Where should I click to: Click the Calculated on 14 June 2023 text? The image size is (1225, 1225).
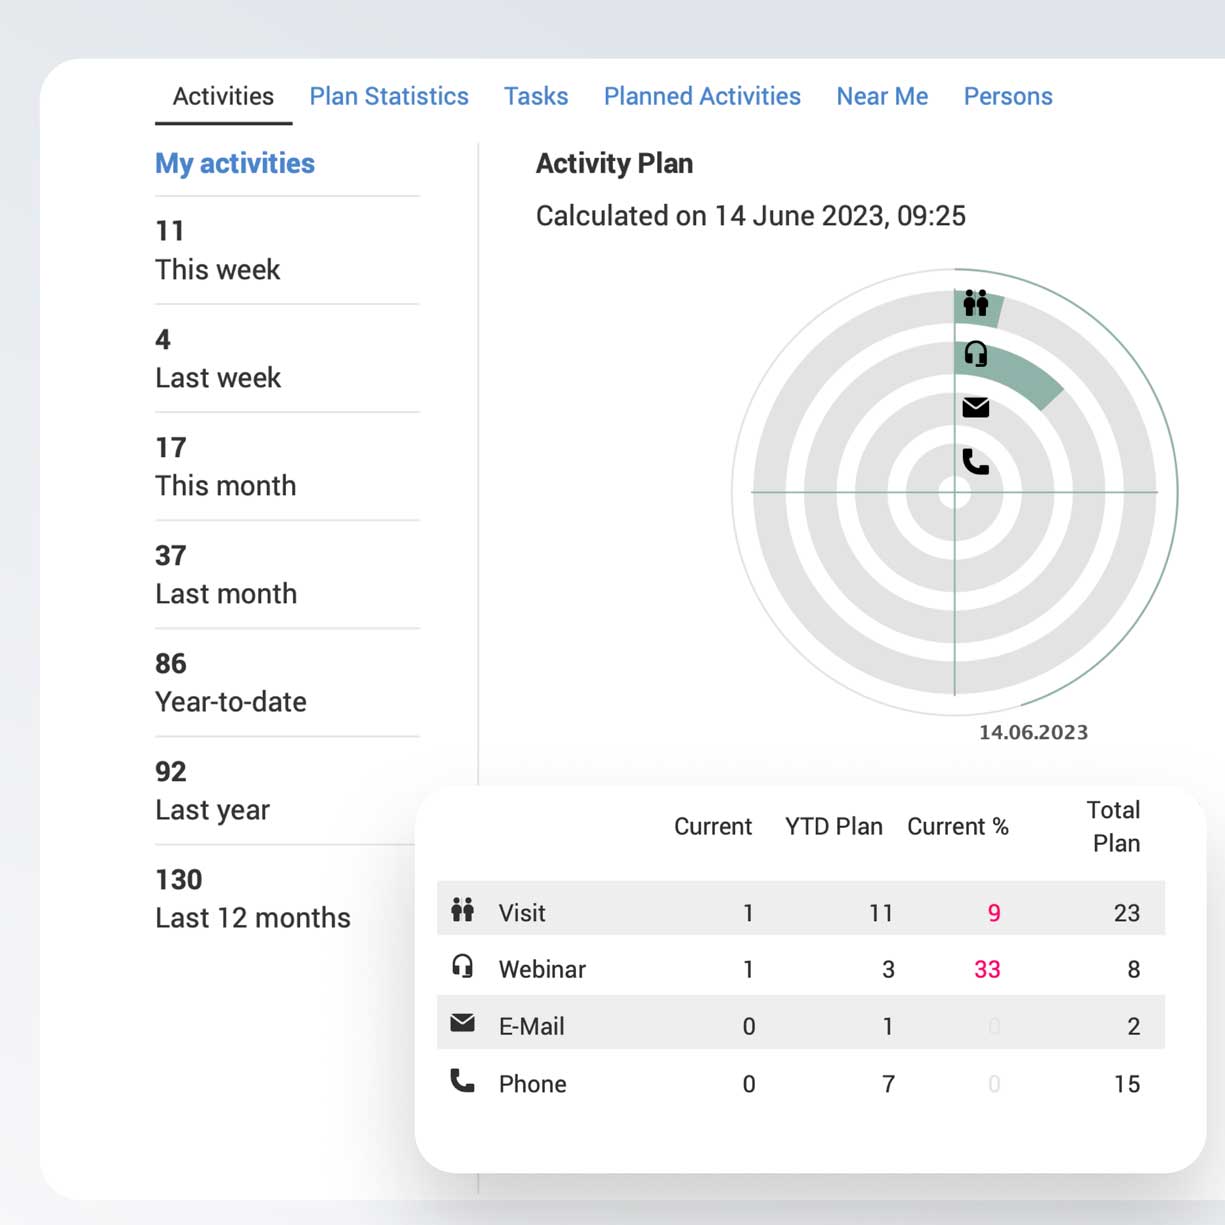pos(751,216)
